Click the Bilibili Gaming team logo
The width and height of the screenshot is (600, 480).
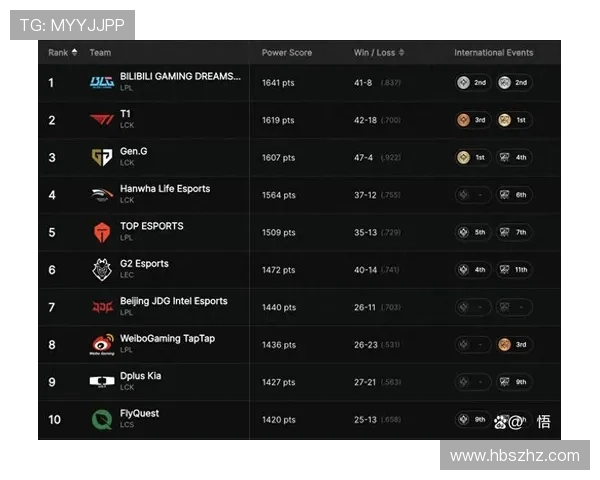(102, 82)
